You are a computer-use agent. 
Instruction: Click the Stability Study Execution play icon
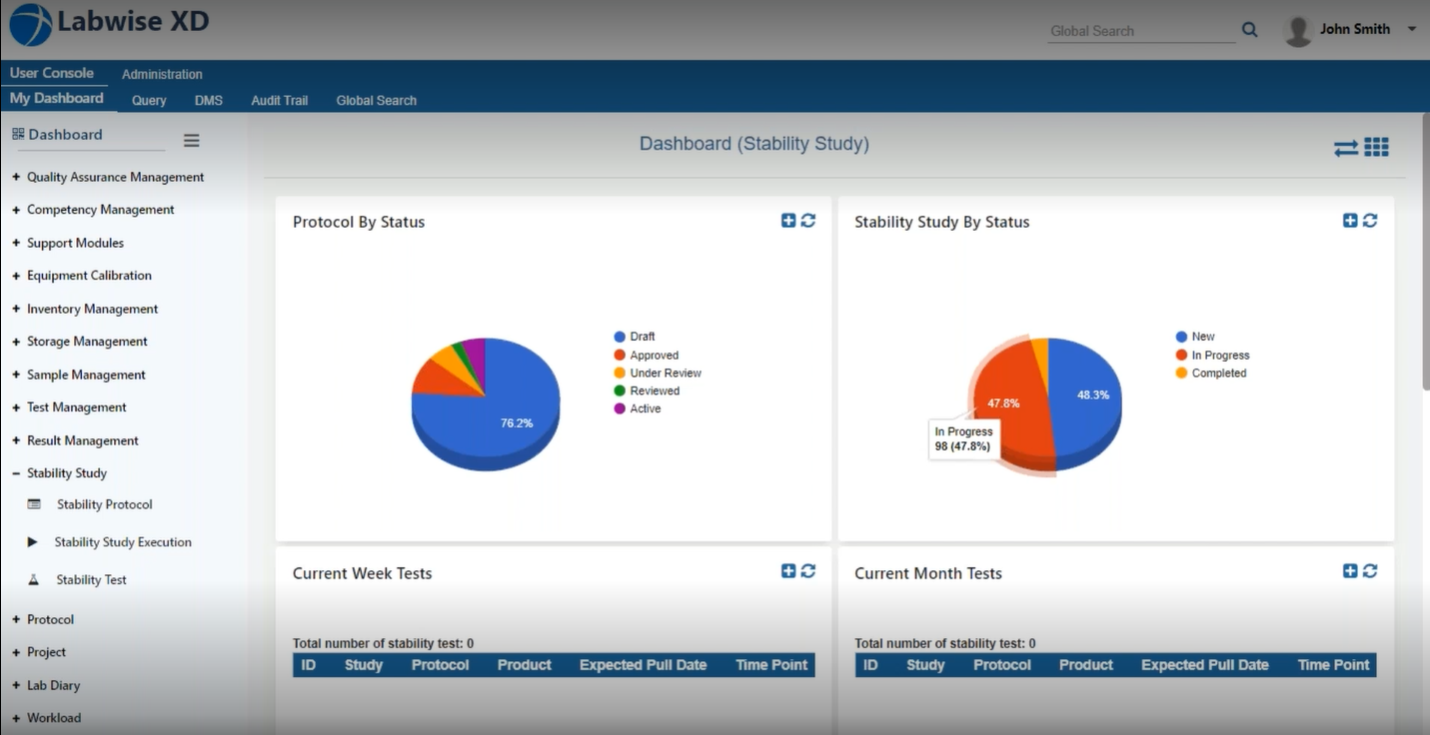[31, 541]
